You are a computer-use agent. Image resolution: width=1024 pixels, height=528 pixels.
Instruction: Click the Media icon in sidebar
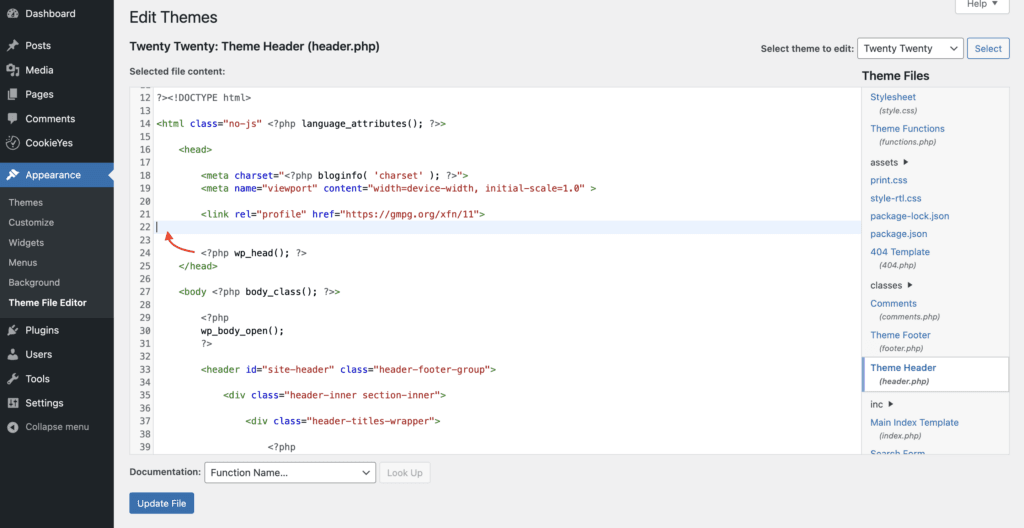click(12, 70)
